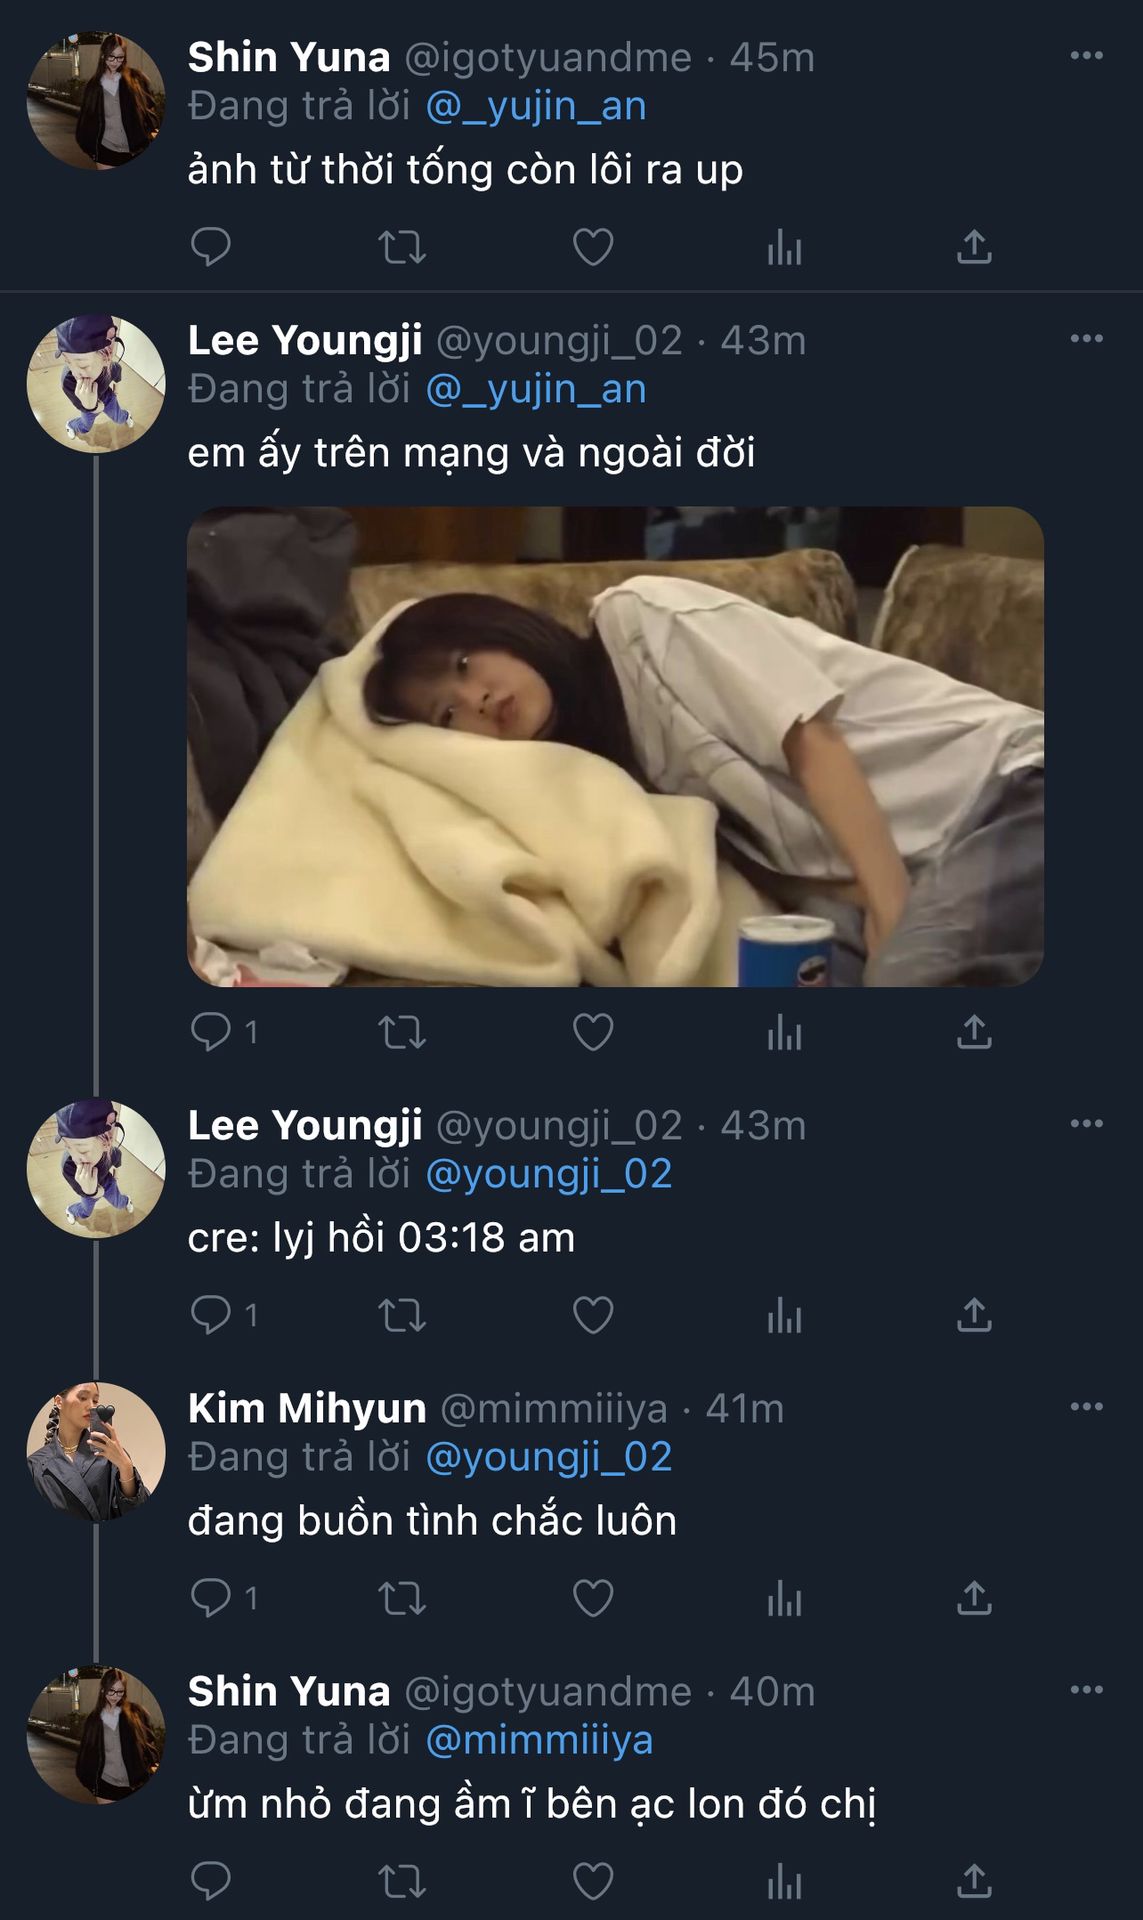Open more options on Lee Youngji's photo tweet

1086,338
